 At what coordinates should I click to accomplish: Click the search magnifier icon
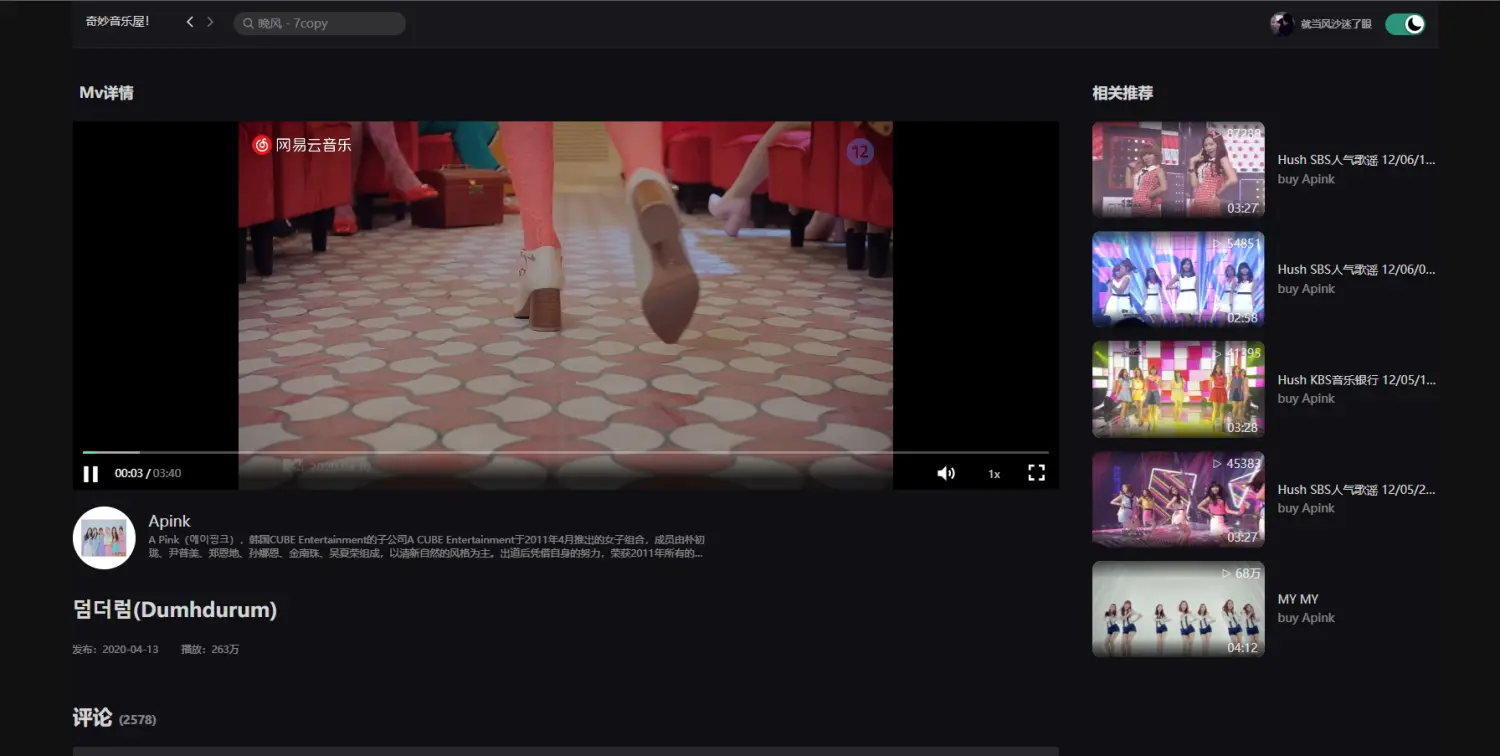click(x=248, y=23)
